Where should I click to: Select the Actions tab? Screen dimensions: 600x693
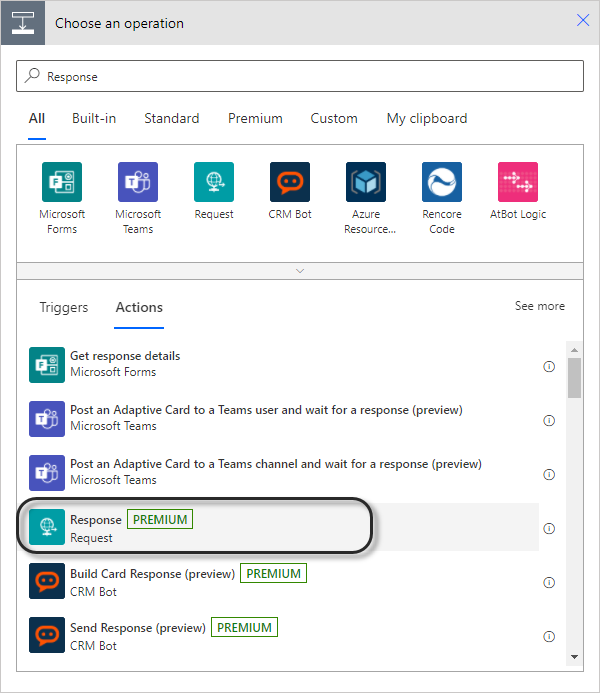[x=139, y=307]
